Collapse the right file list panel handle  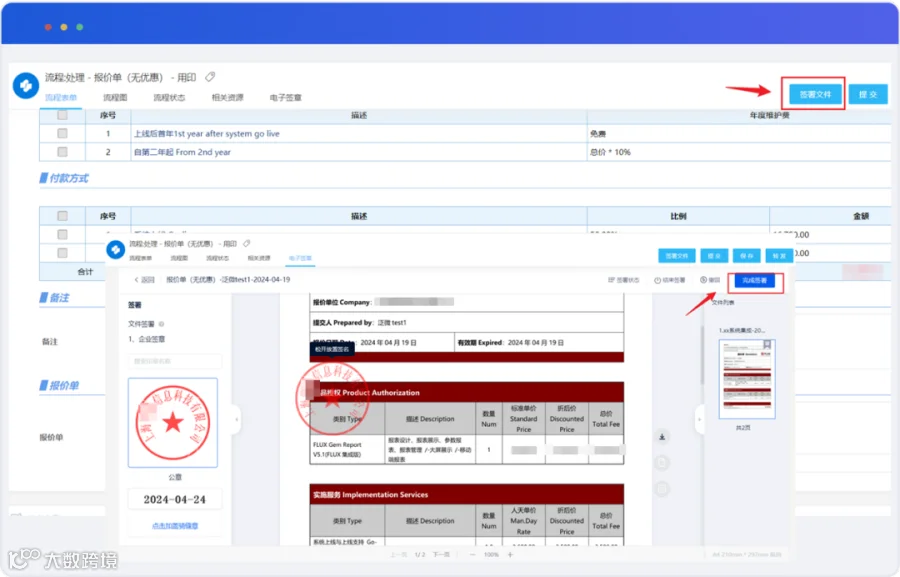point(699,420)
